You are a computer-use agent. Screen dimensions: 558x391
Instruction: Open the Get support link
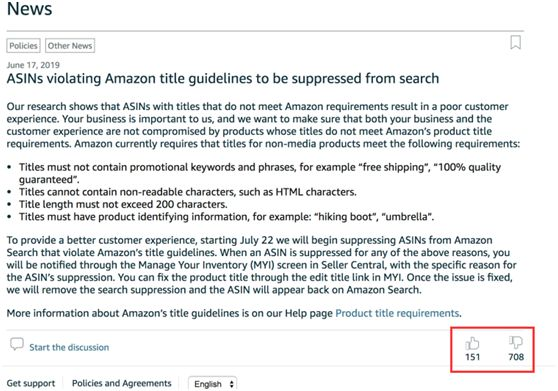[x=31, y=383]
